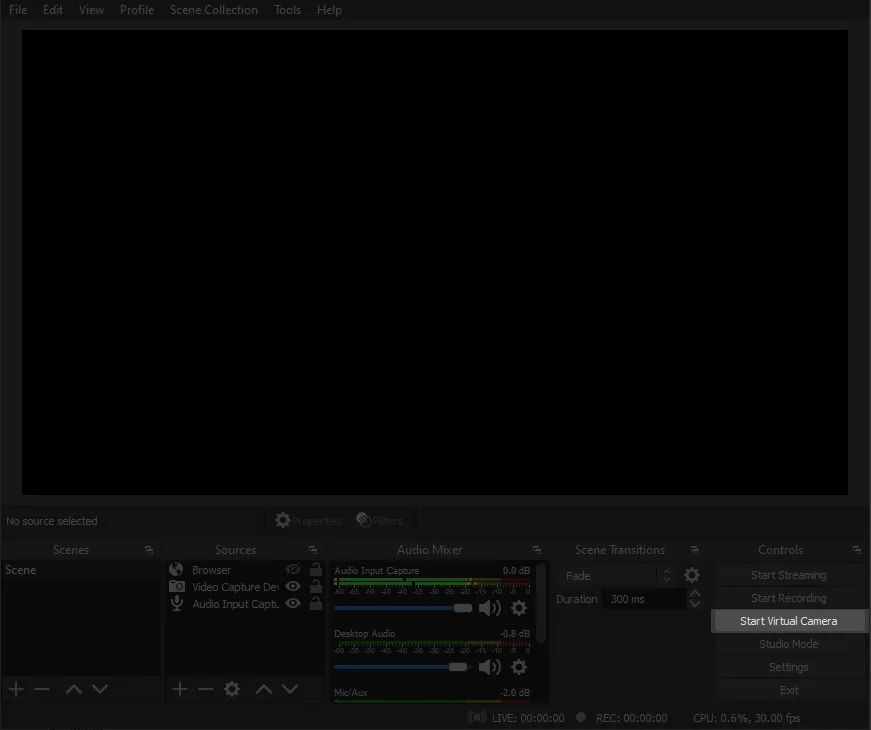Image resolution: width=871 pixels, height=730 pixels.
Task: Open transition properties gear icon
Action: 692,575
